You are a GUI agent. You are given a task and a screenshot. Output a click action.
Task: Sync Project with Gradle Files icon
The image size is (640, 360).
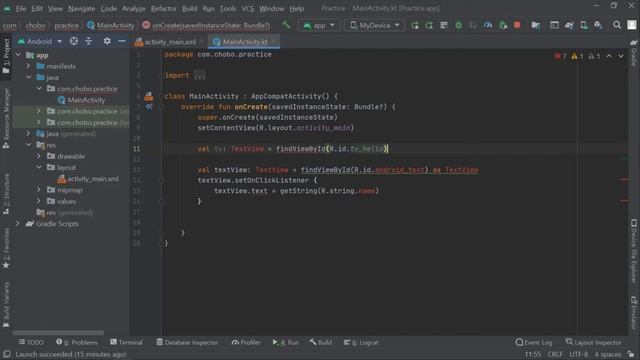(x=569, y=25)
